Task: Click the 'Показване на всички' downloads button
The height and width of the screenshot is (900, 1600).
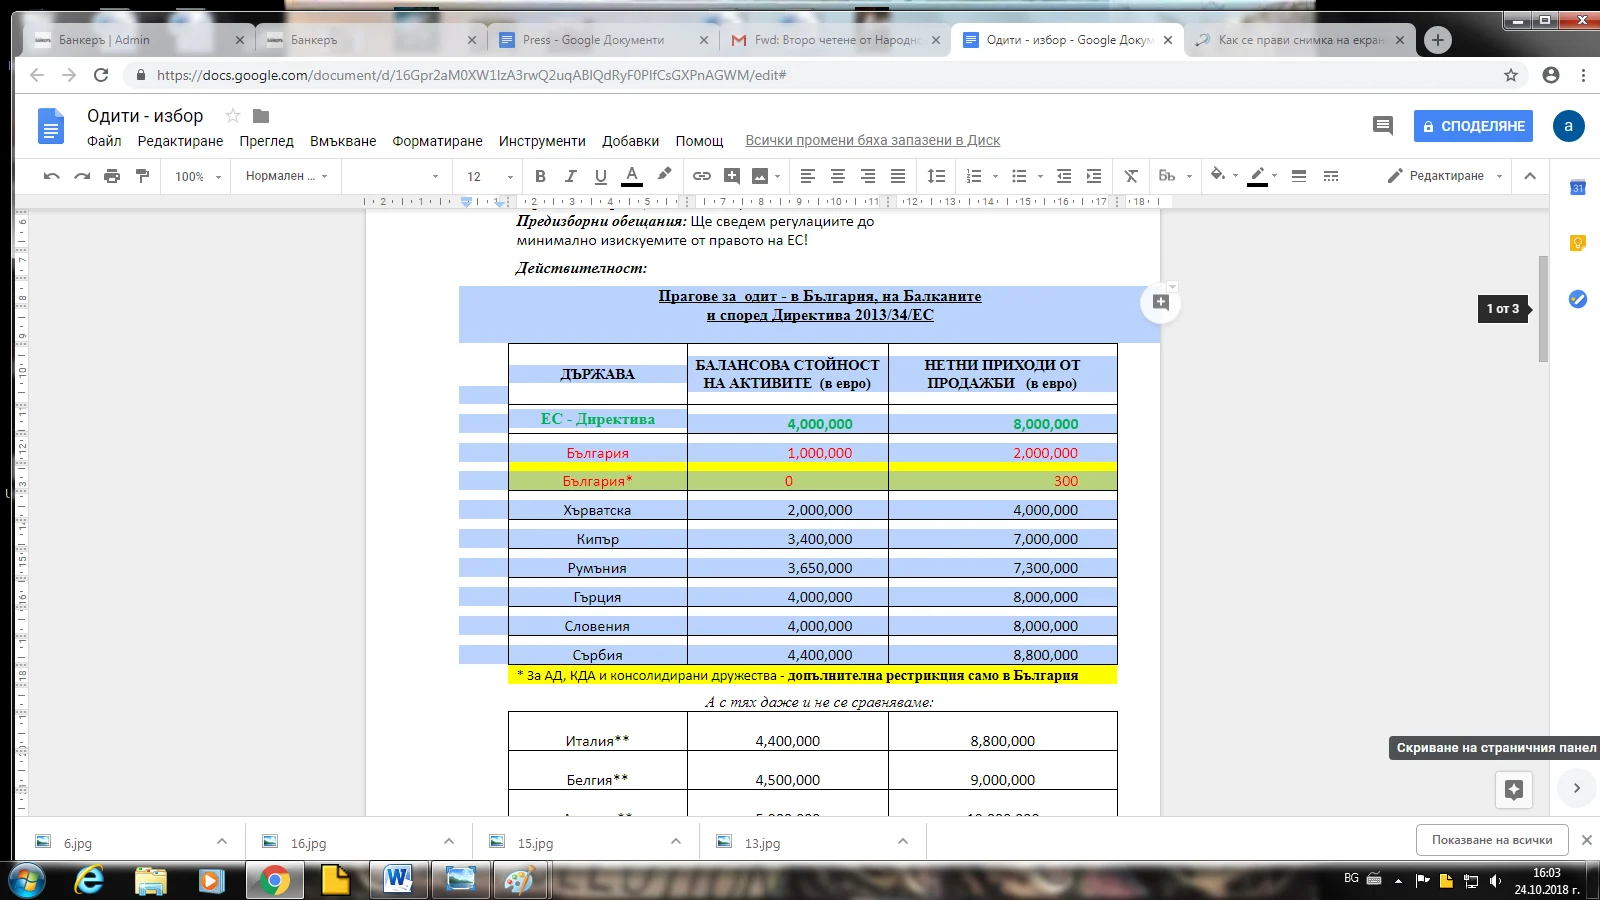Action: [1492, 840]
